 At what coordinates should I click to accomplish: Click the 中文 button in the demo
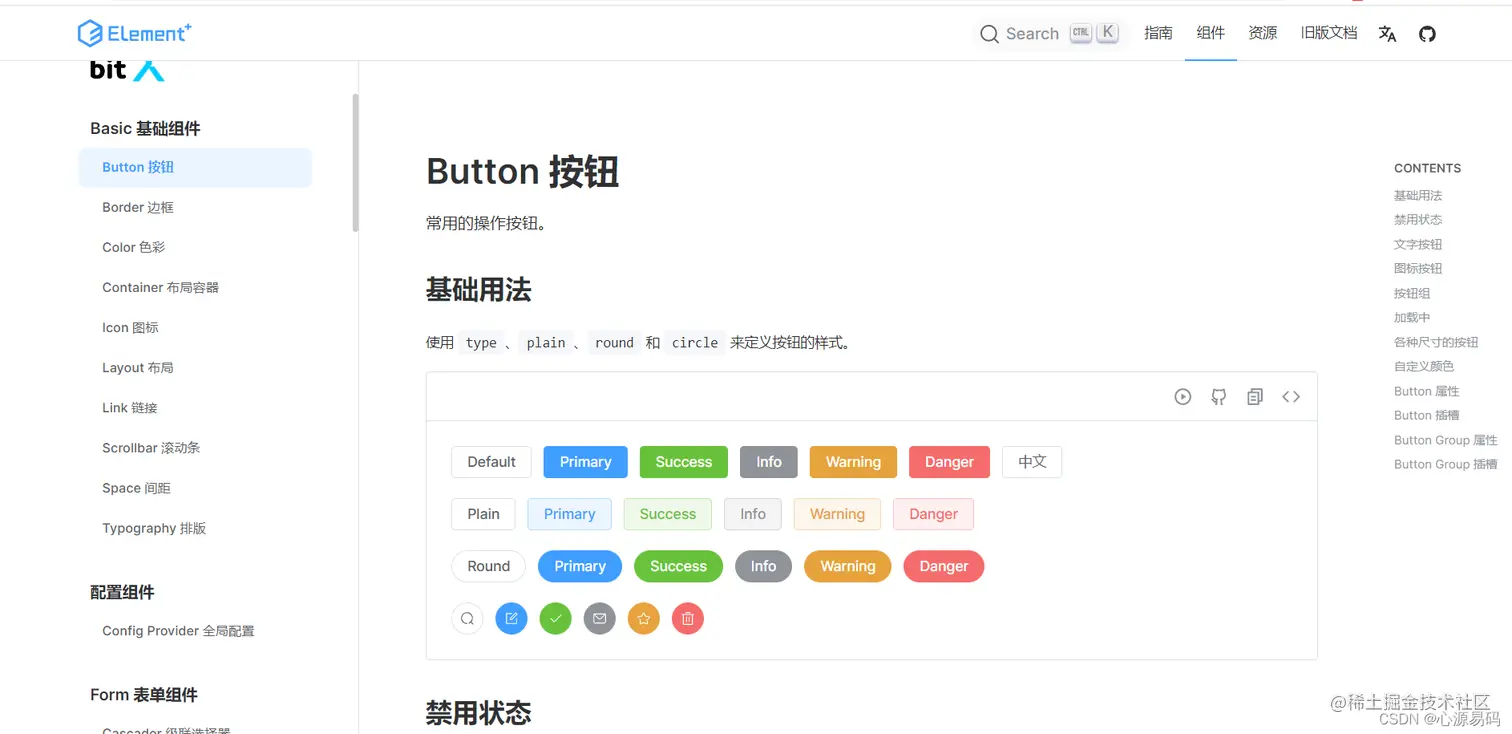1031,461
